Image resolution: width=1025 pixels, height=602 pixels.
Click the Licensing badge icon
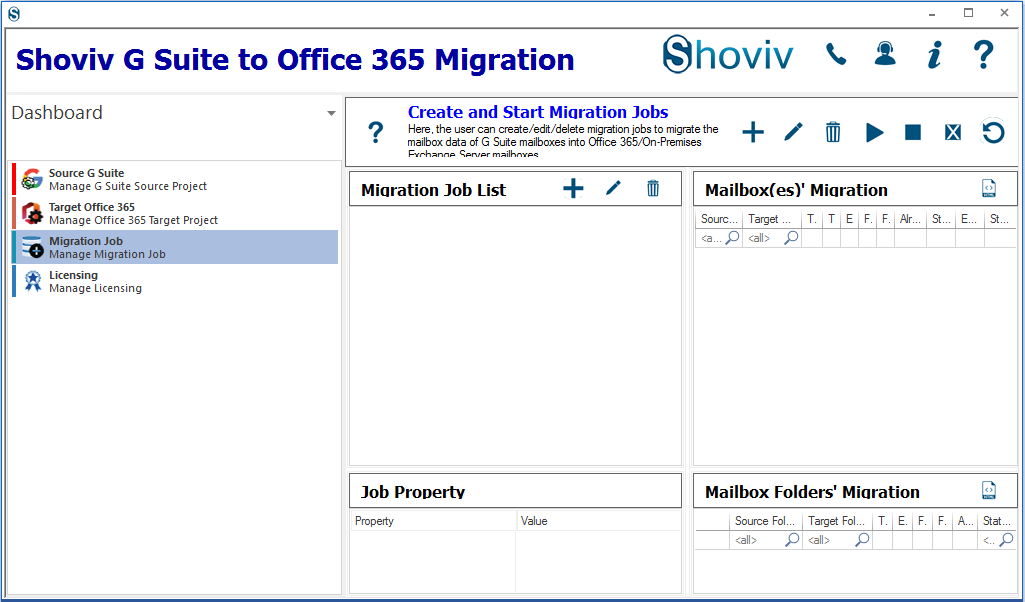pyautogui.click(x=32, y=281)
